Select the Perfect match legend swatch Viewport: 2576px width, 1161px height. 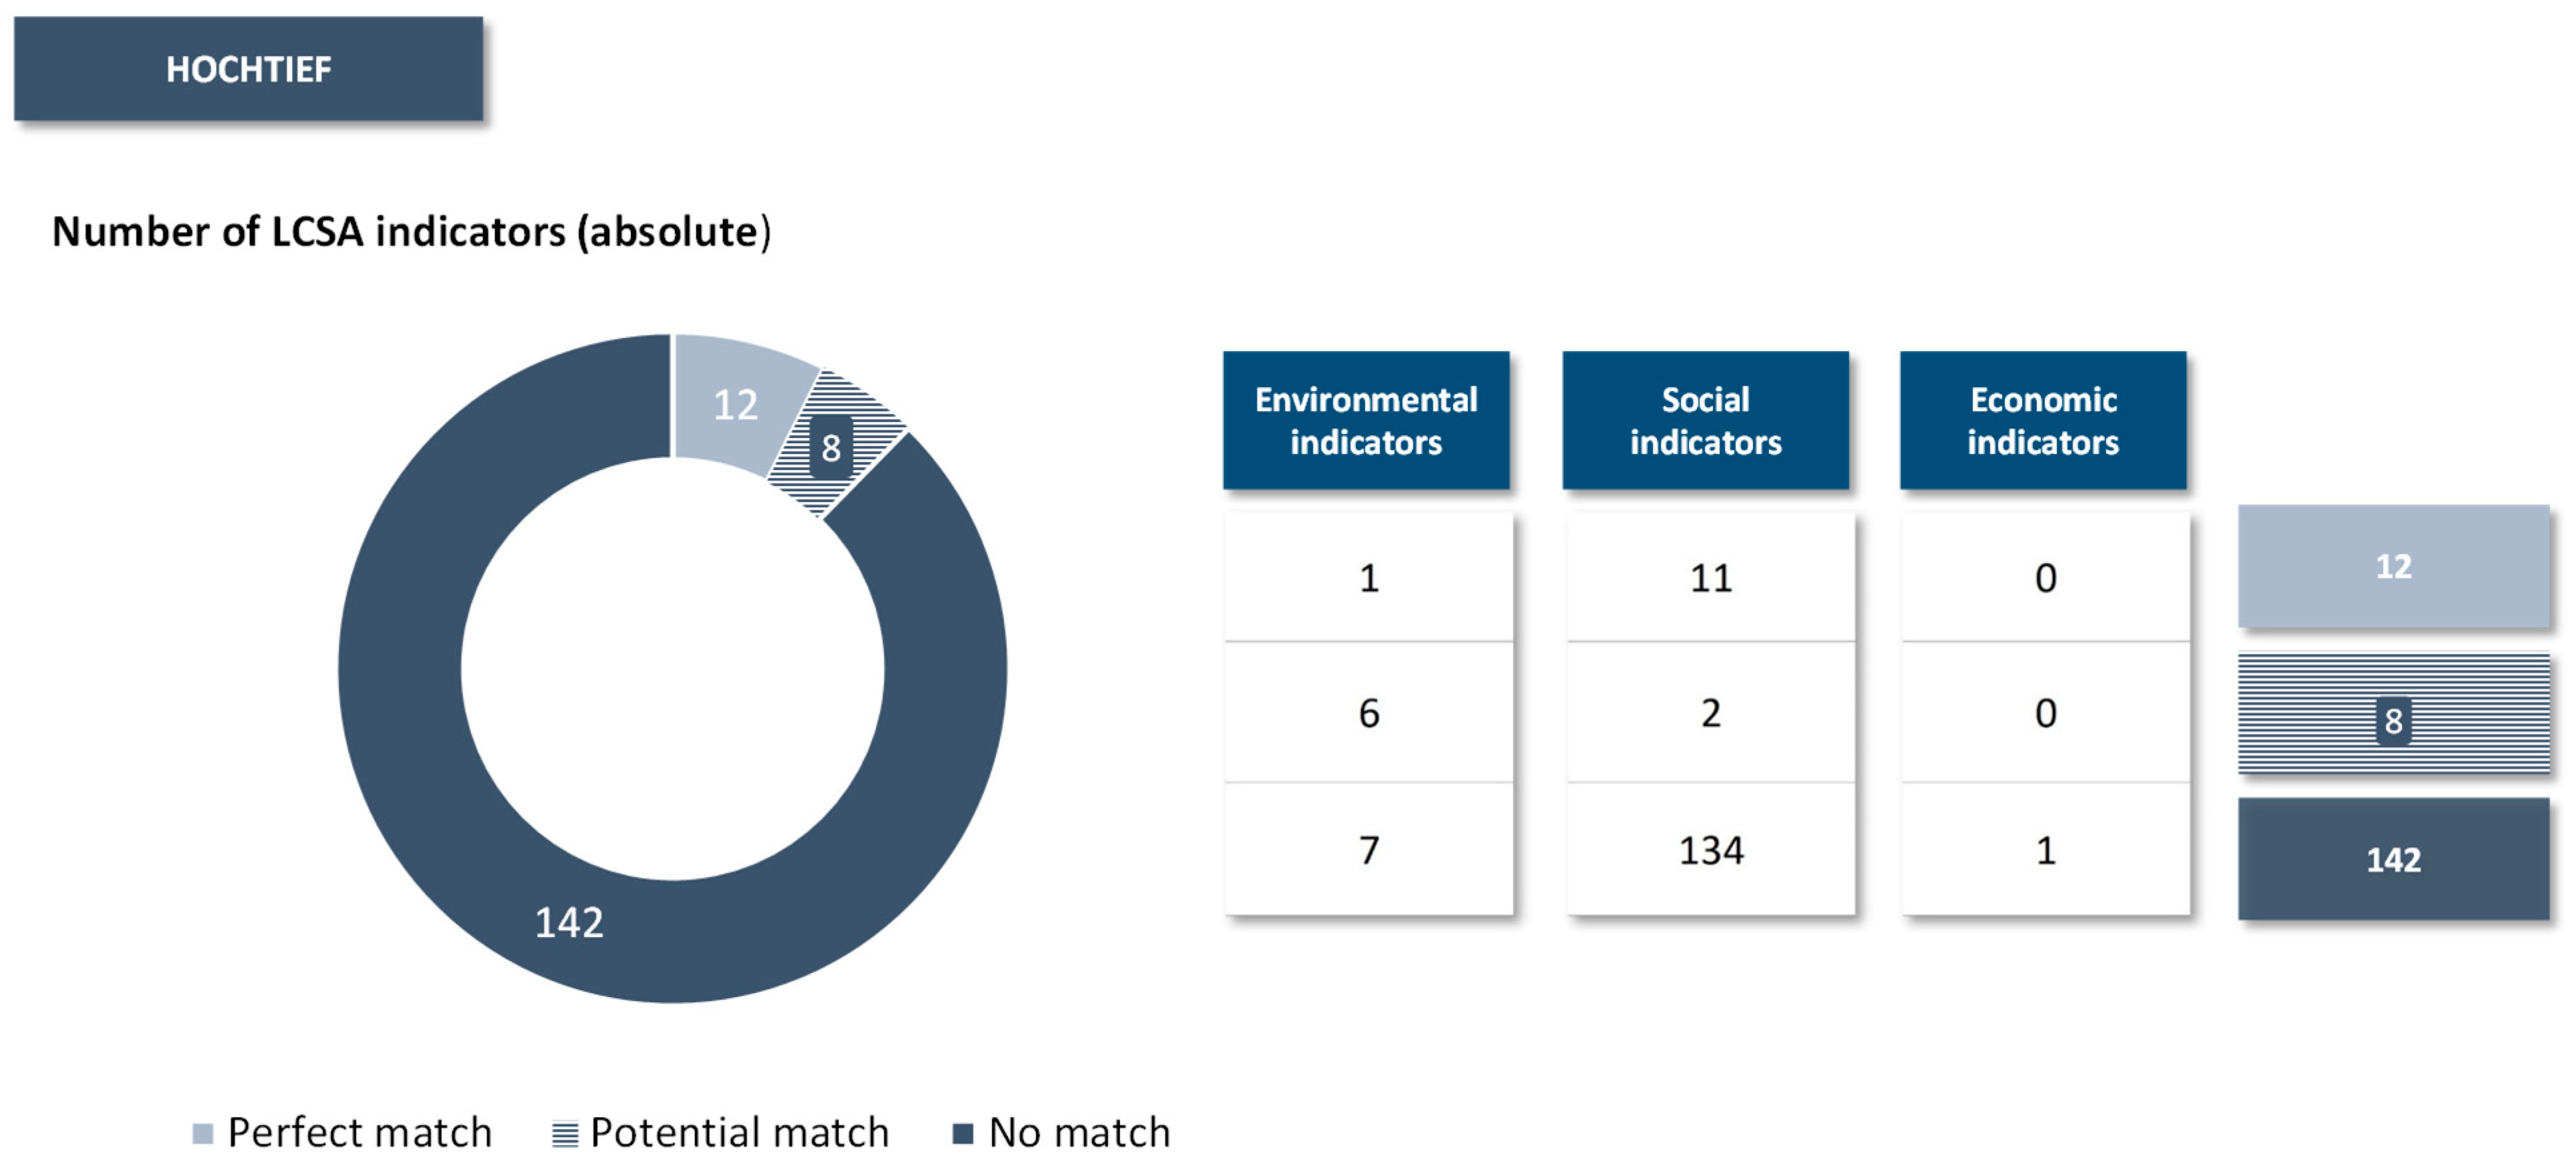[x=202, y=1133]
